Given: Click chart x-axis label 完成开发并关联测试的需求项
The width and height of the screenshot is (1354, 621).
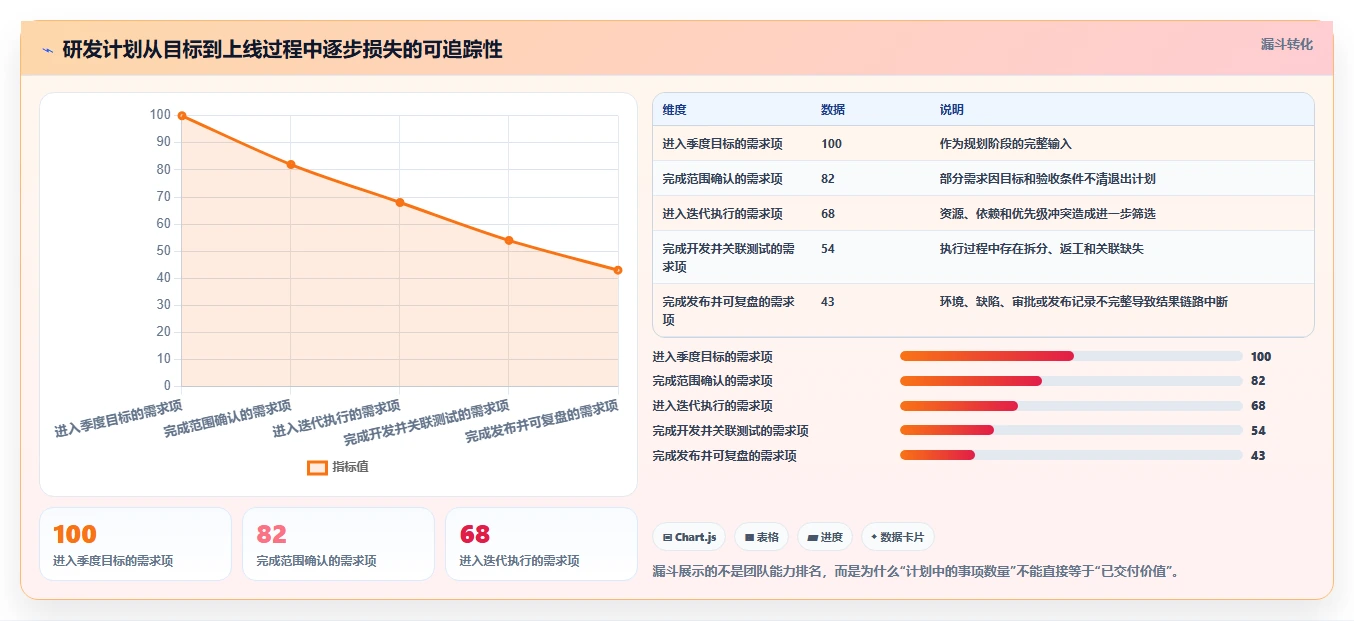Looking at the screenshot, I should click(x=427, y=422).
